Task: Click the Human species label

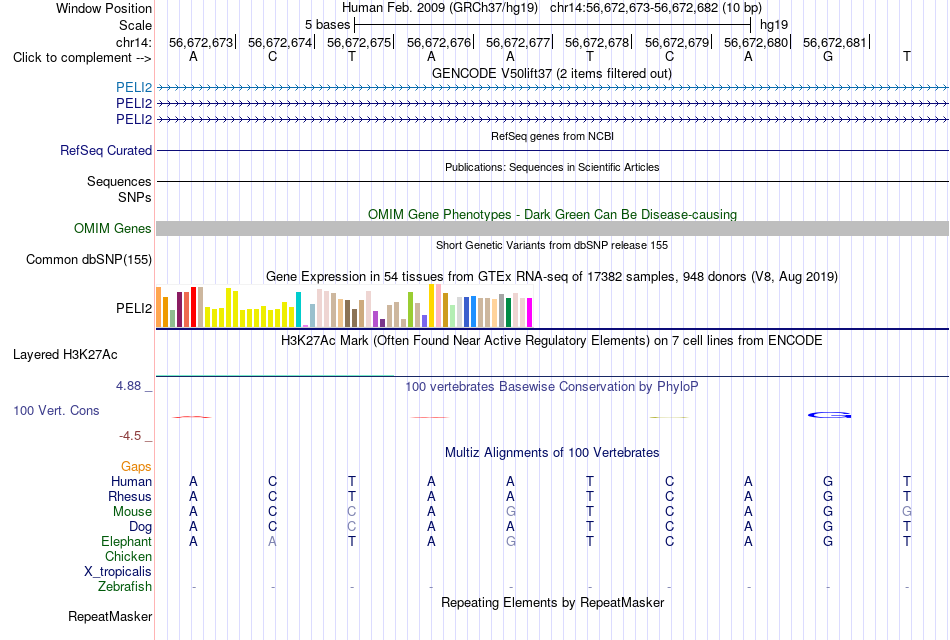Action: point(131,482)
